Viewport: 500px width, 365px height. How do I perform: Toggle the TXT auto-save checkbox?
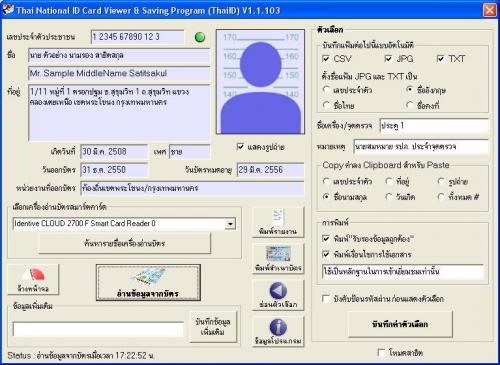point(440,59)
